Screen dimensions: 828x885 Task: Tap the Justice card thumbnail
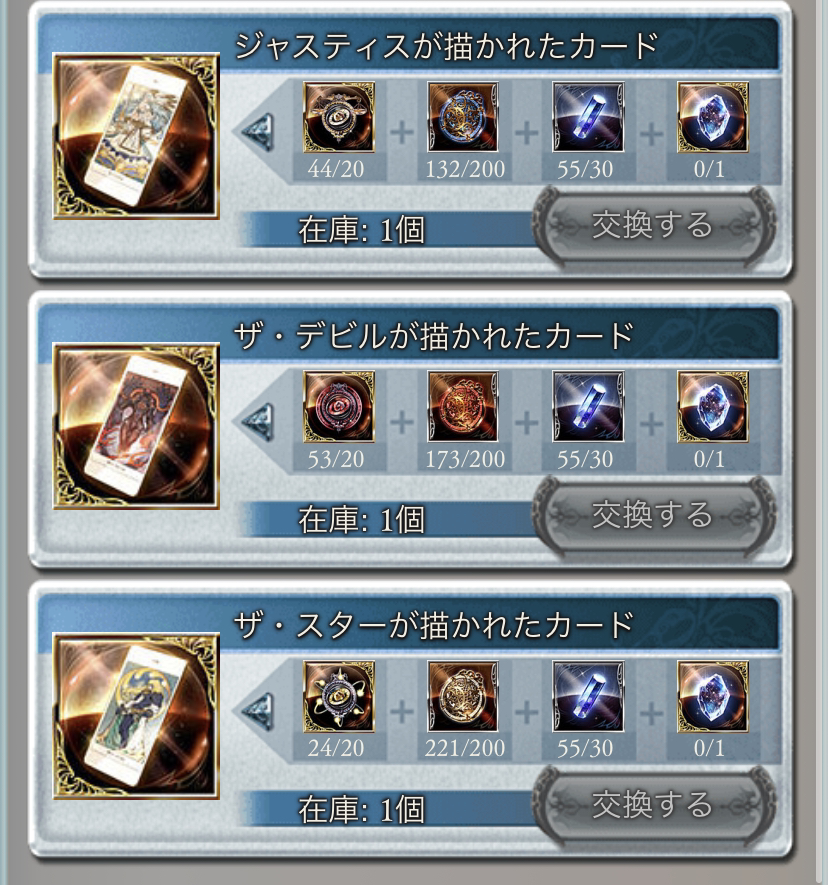pyautogui.click(x=136, y=136)
